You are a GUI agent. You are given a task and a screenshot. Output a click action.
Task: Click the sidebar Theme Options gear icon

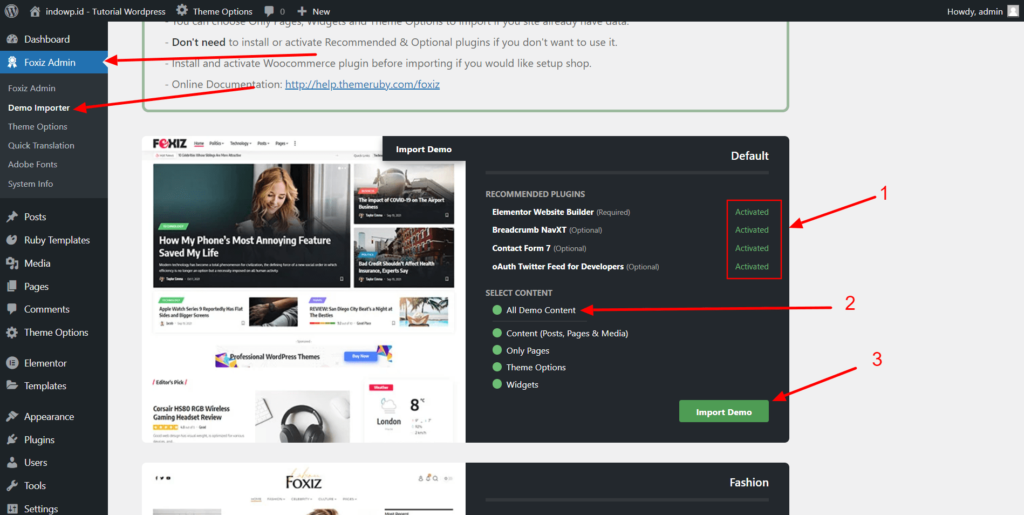click(12, 332)
